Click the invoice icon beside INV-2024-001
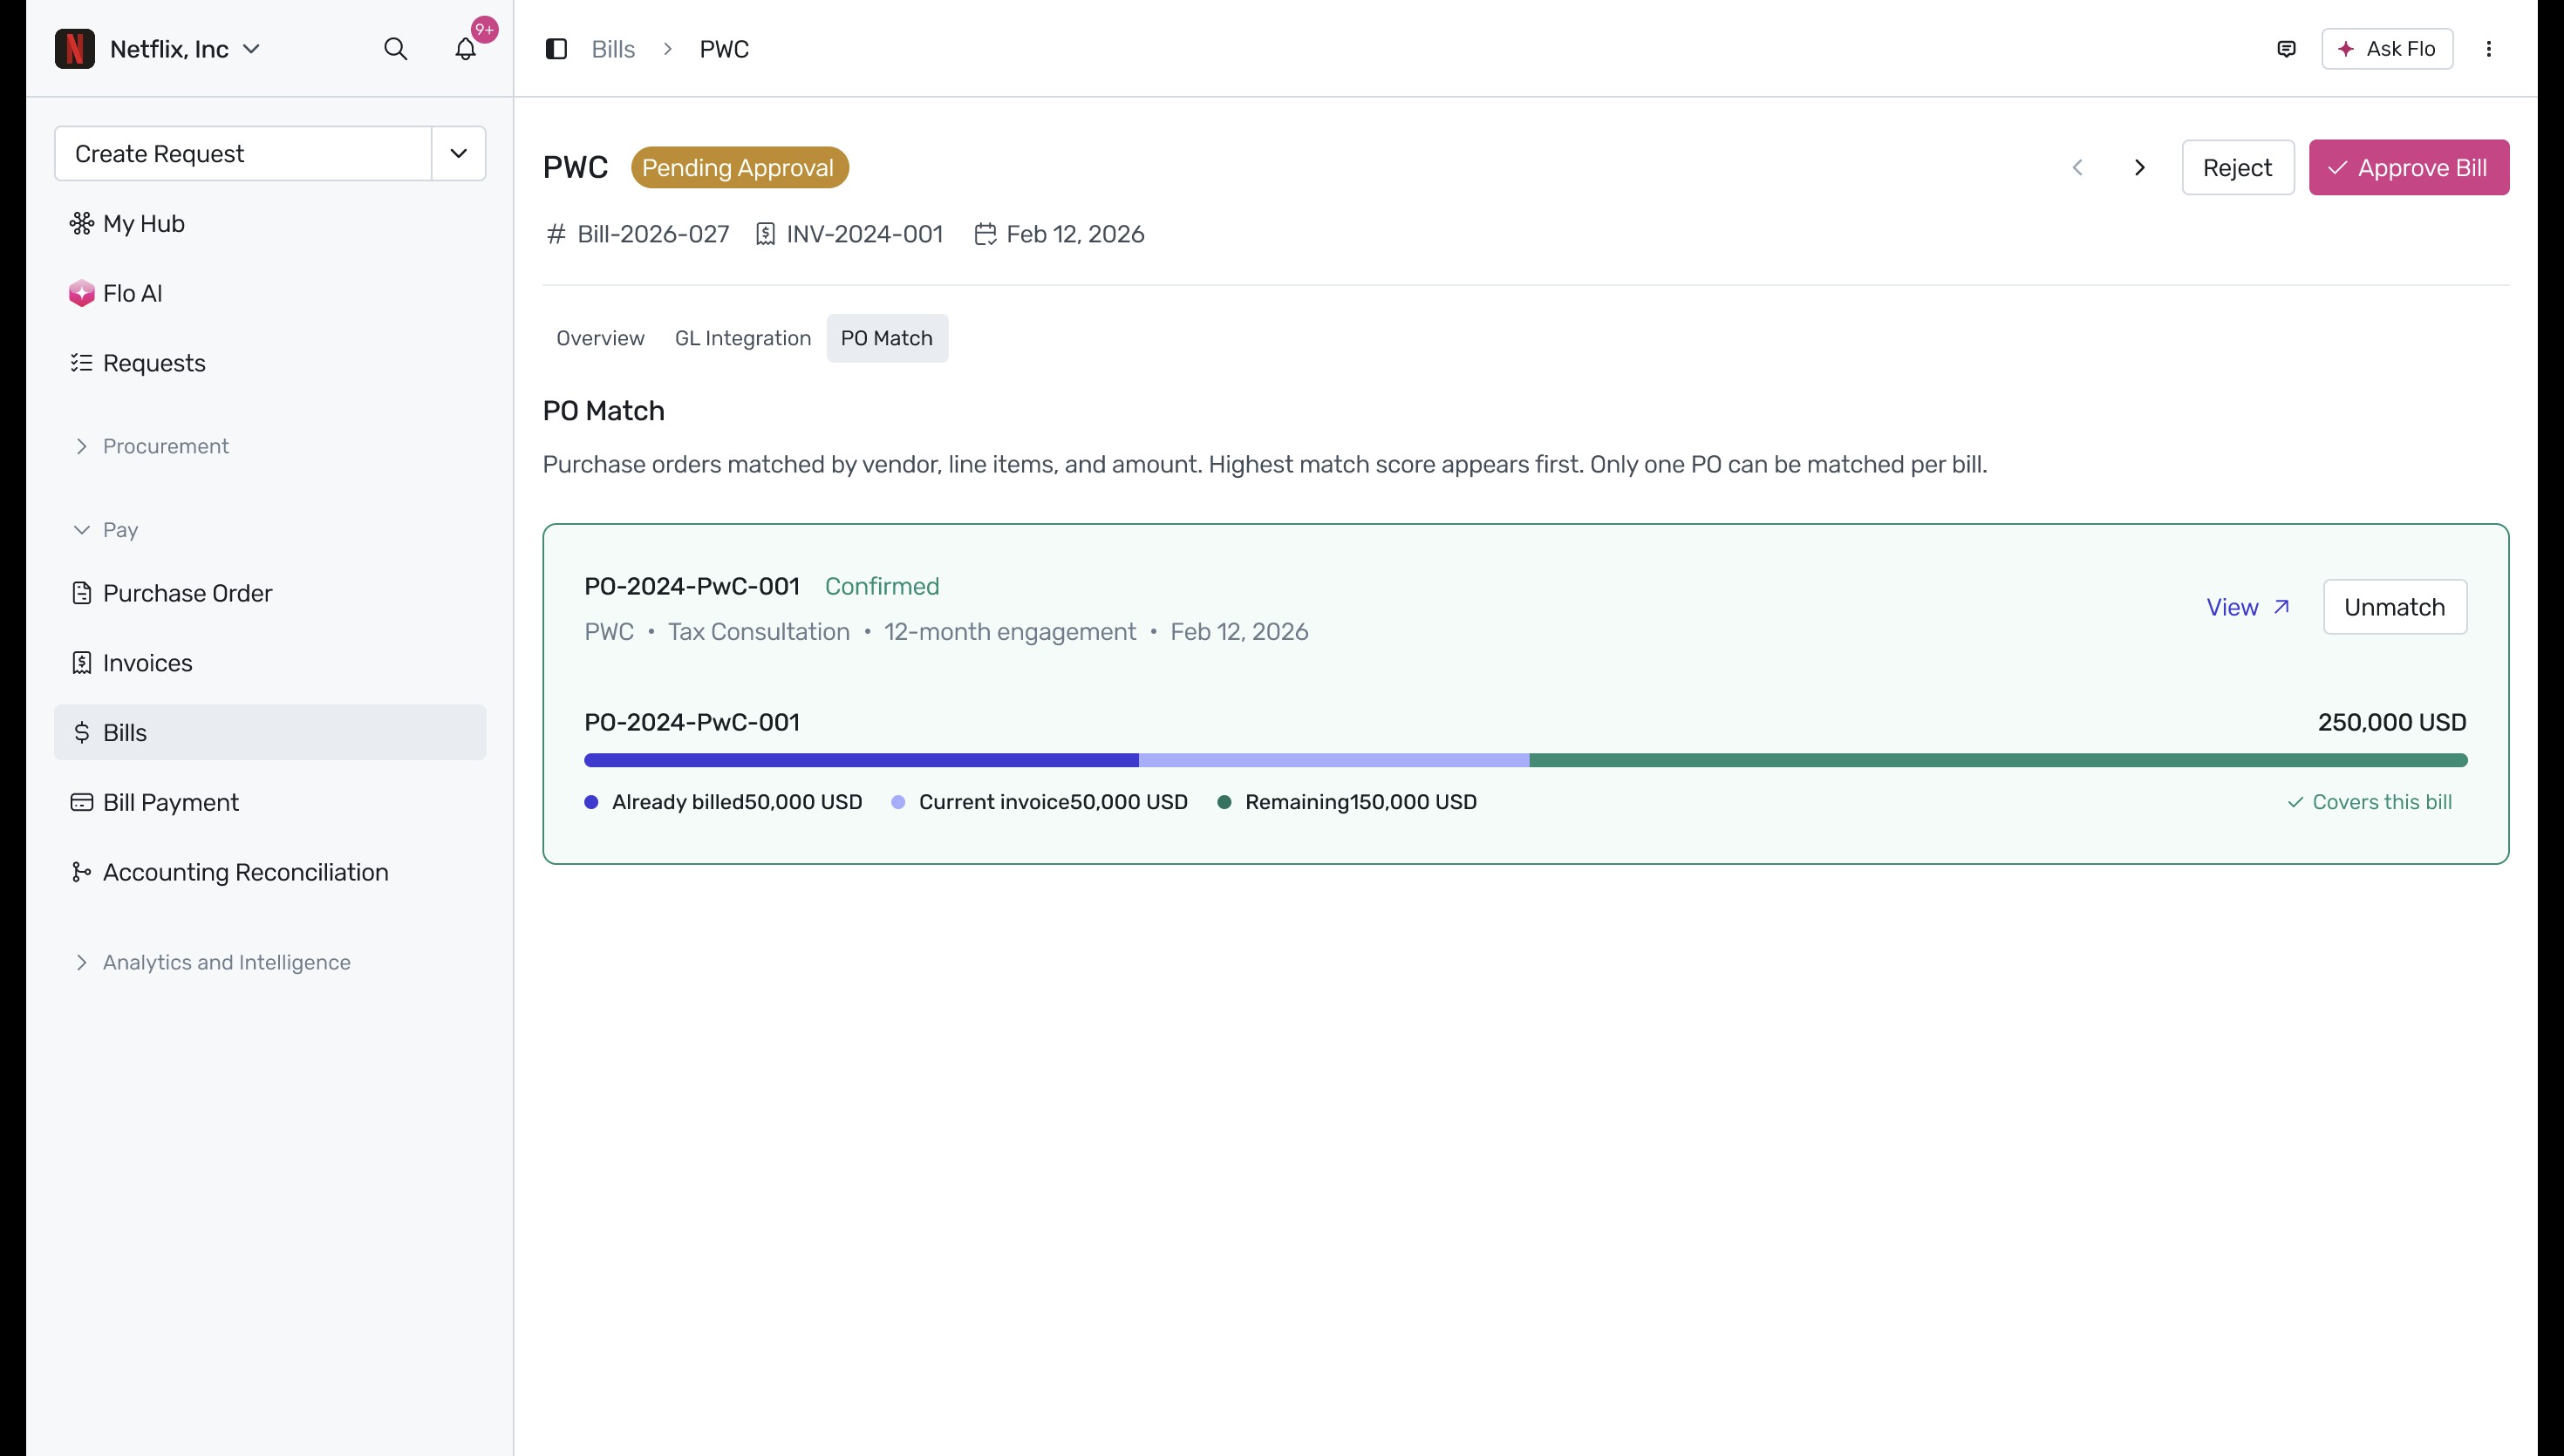 pyautogui.click(x=765, y=234)
